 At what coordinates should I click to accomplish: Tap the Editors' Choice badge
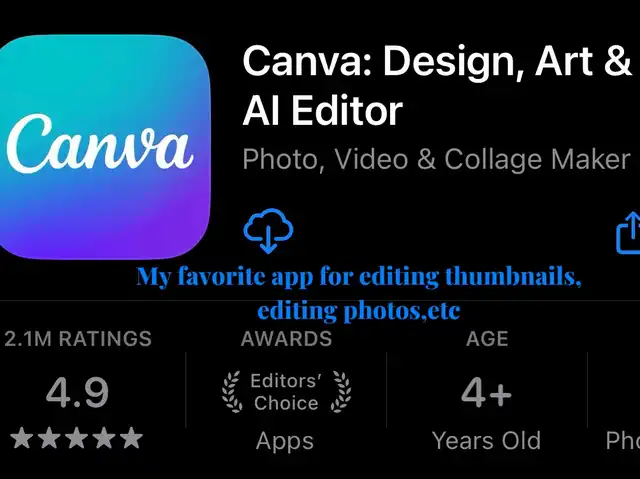coord(286,392)
